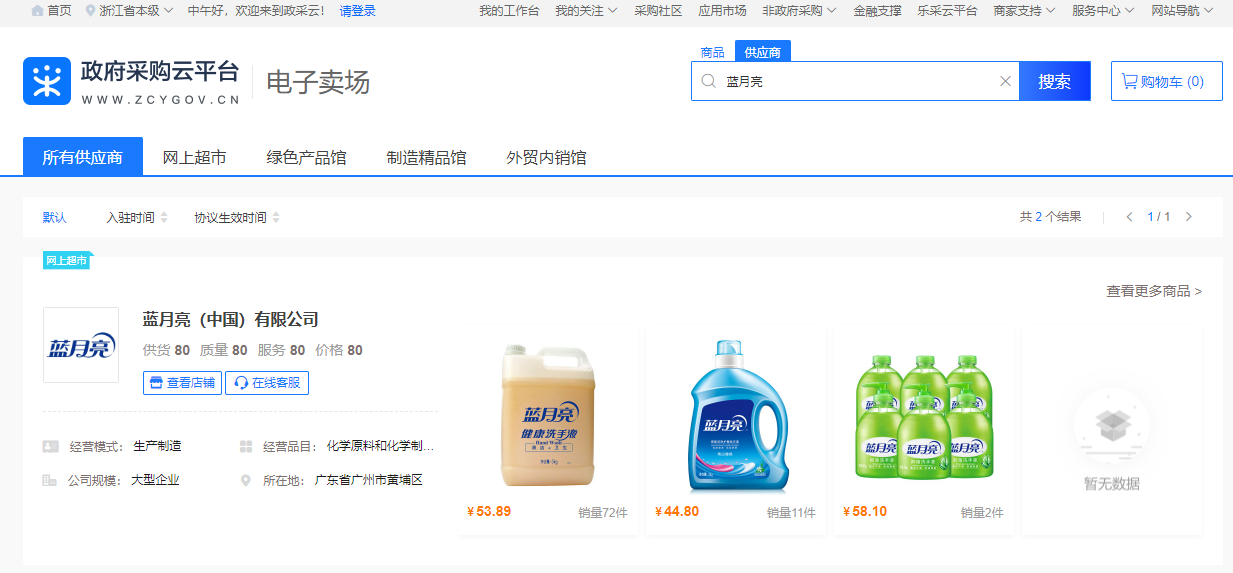Click the price ¥44.80
The image size is (1233, 573).
click(x=677, y=511)
